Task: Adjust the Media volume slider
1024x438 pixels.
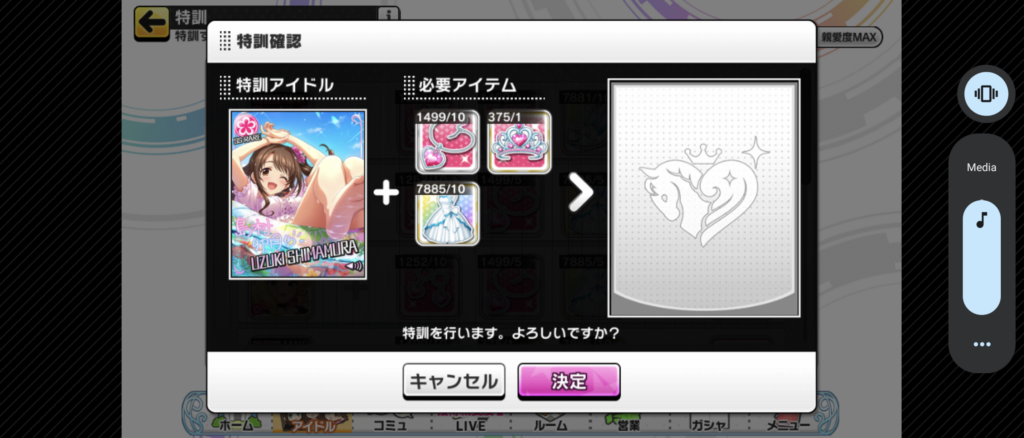Action: [x=982, y=257]
